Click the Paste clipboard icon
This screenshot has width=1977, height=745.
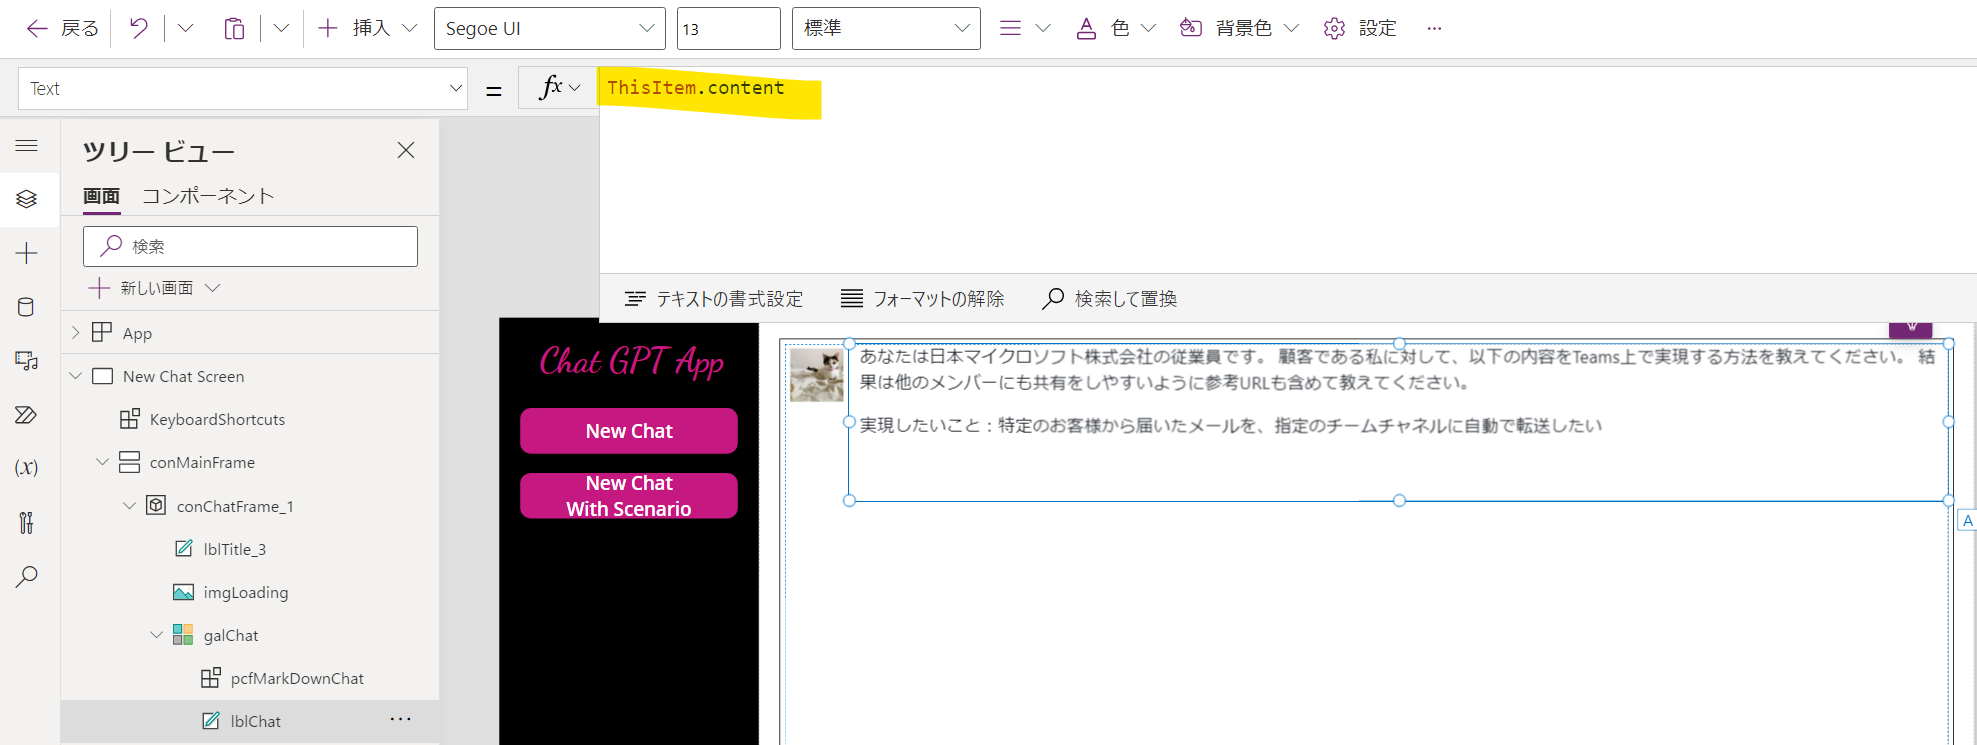point(234,28)
